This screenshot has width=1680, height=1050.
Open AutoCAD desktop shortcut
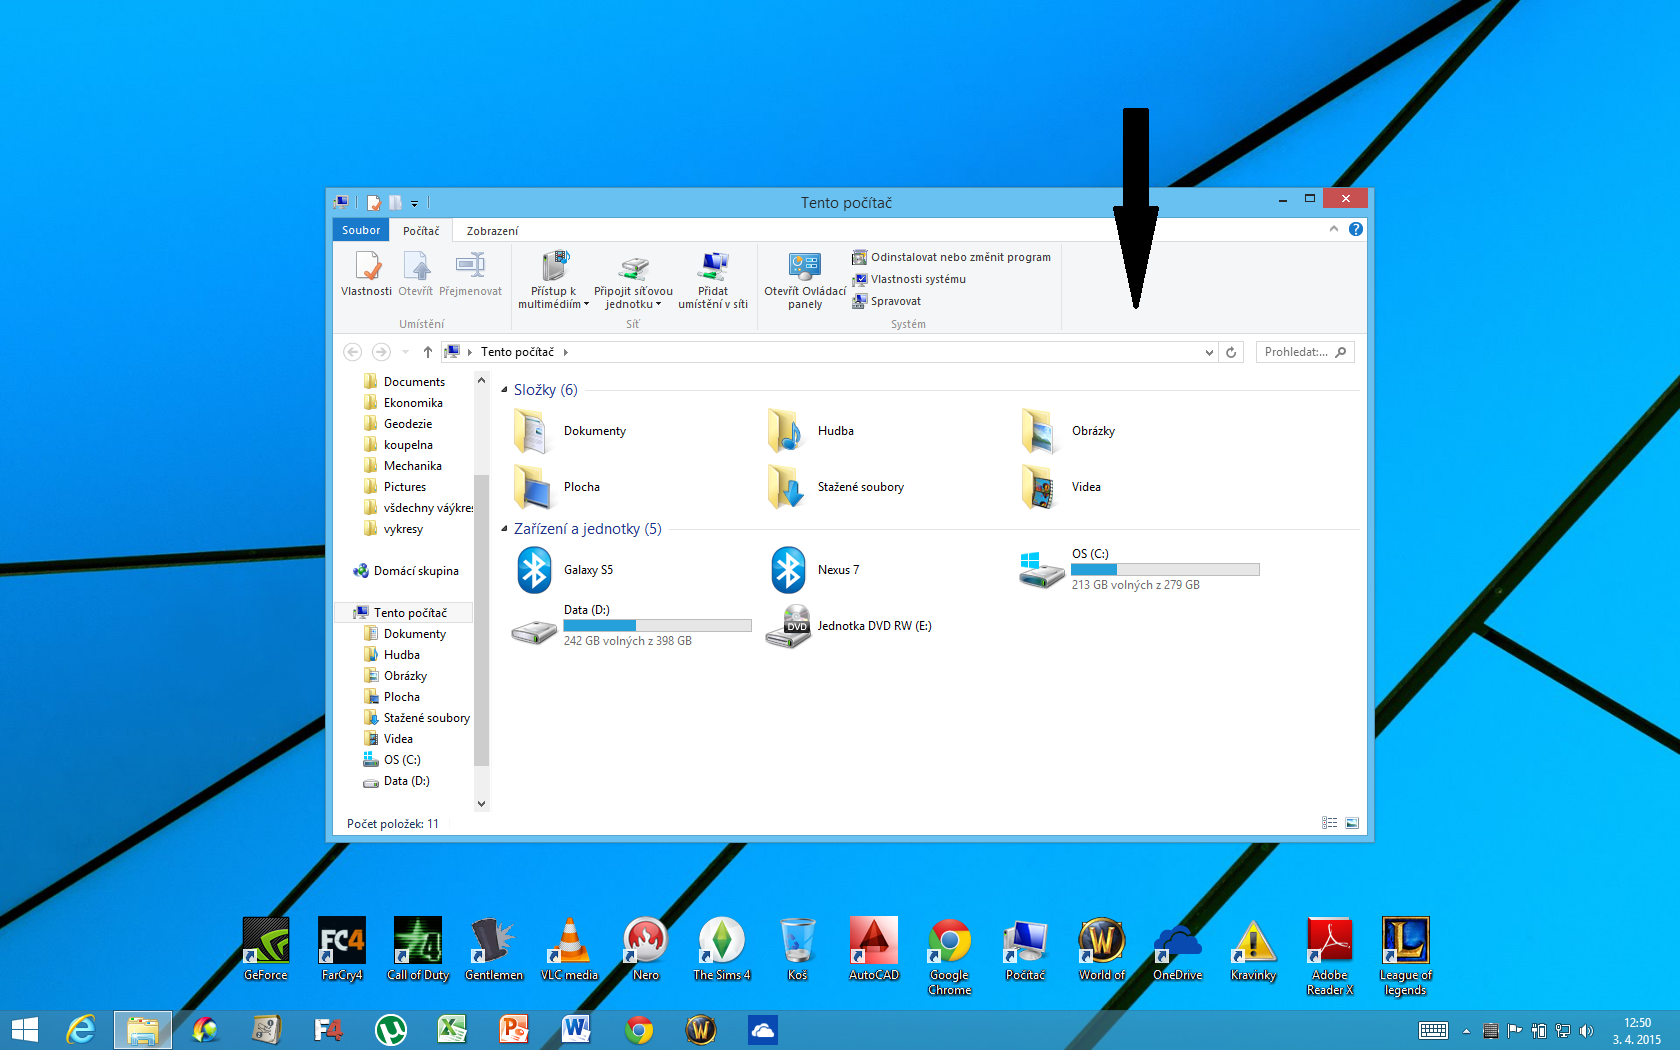[x=874, y=949]
